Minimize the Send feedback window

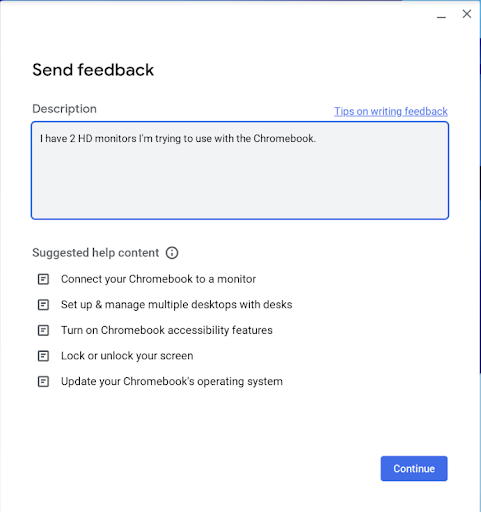pos(441,17)
